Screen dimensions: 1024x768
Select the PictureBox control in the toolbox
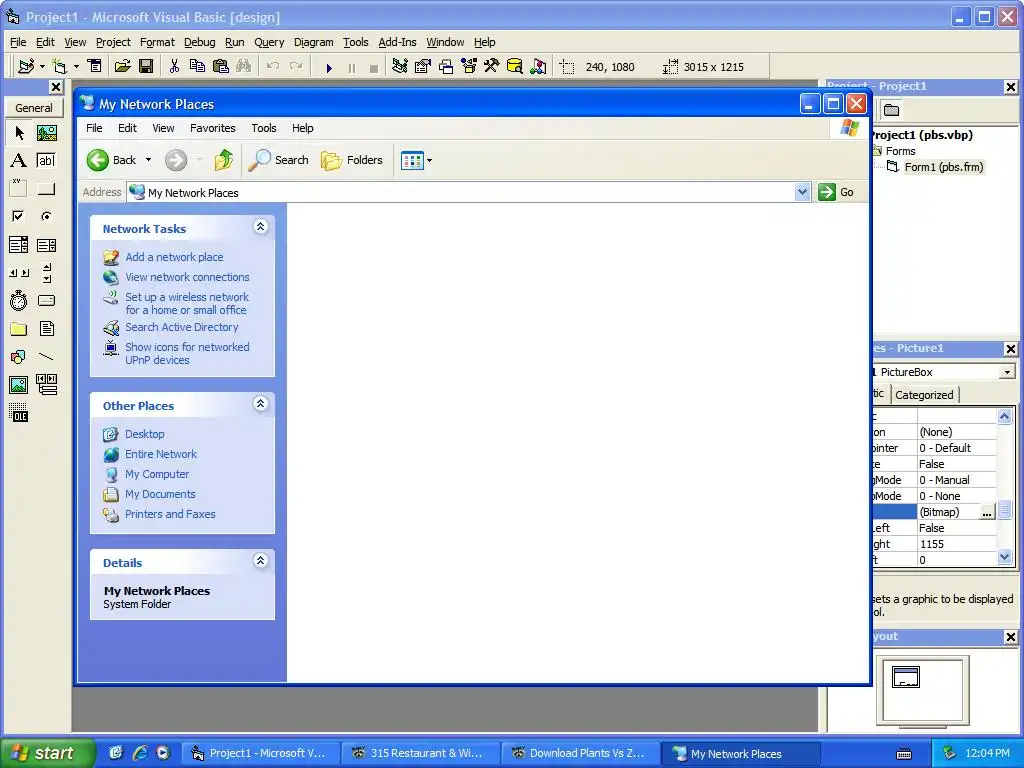click(46, 133)
